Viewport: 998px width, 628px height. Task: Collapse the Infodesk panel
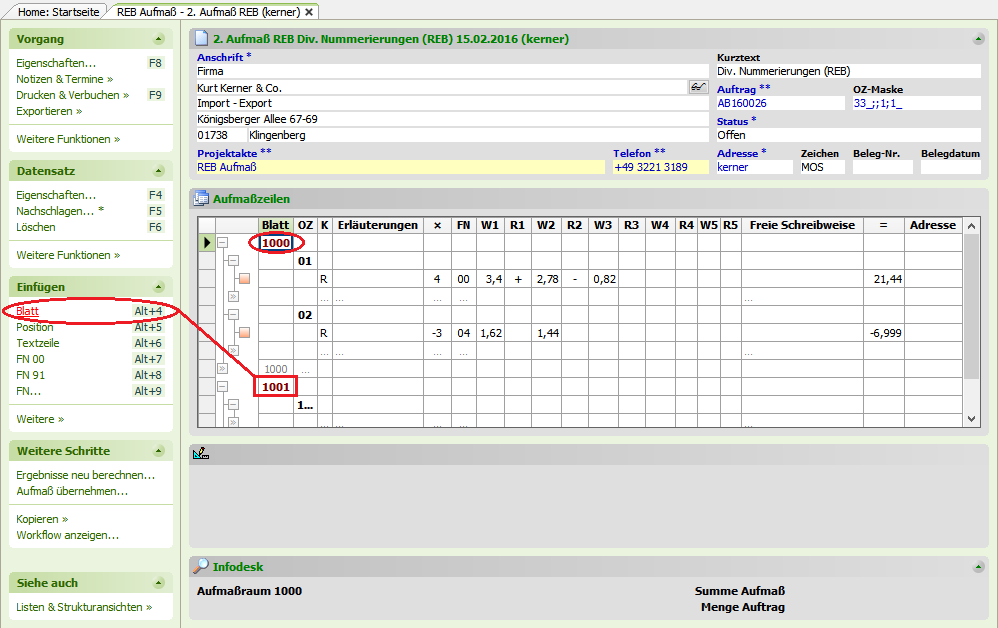pos(977,567)
